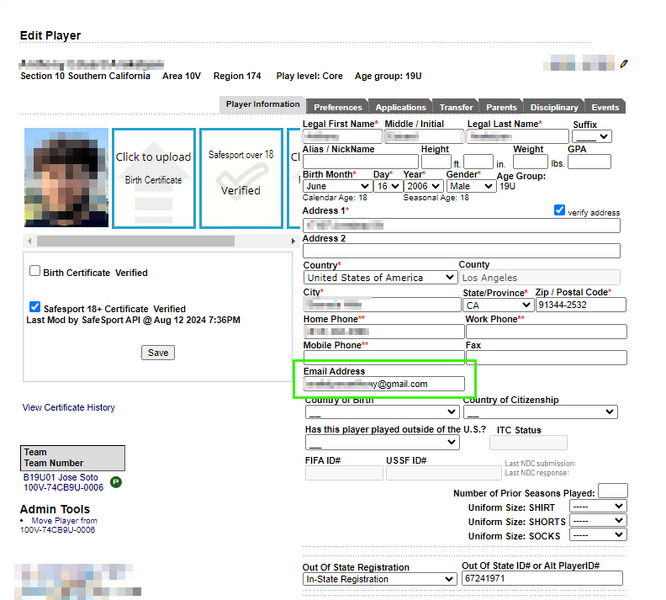
Task: Open the Country dropdown
Action: point(380,277)
